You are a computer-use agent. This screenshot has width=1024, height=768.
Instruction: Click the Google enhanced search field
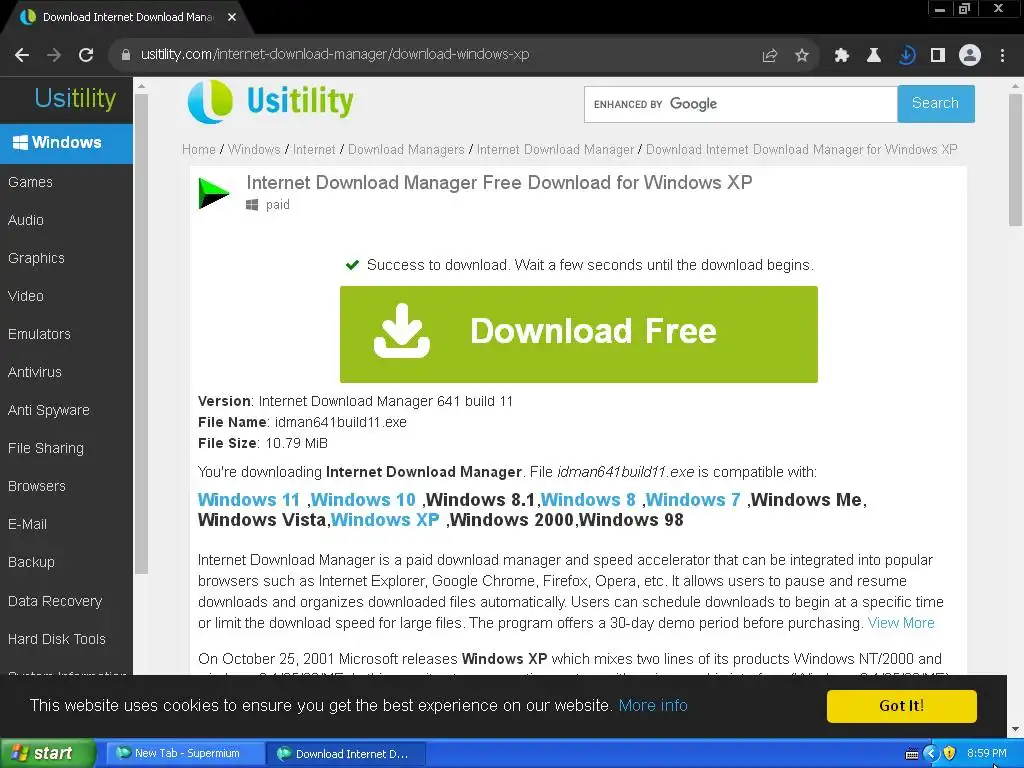point(741,104)
